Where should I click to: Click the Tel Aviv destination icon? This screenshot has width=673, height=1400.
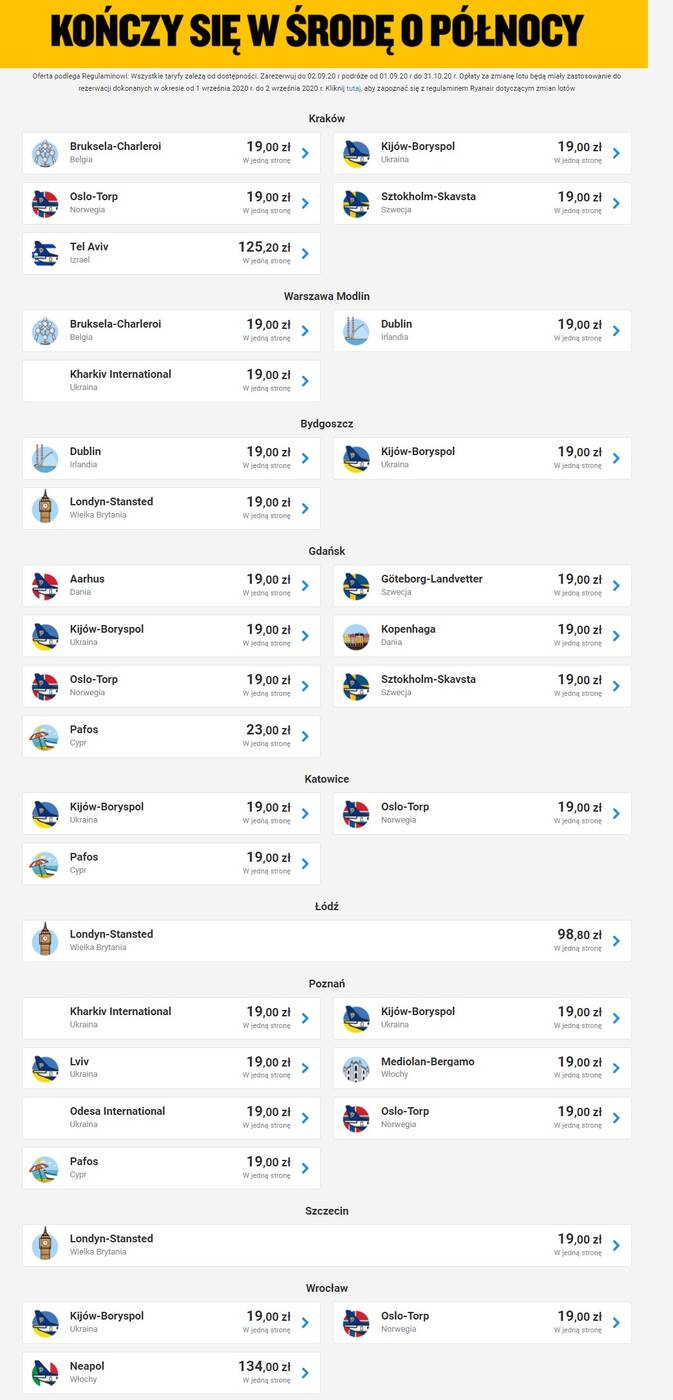45,253
